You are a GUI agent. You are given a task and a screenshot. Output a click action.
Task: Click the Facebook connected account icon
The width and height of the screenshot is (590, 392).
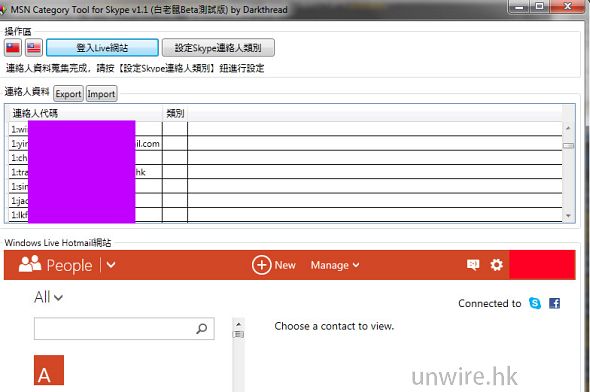coord(554,303)
